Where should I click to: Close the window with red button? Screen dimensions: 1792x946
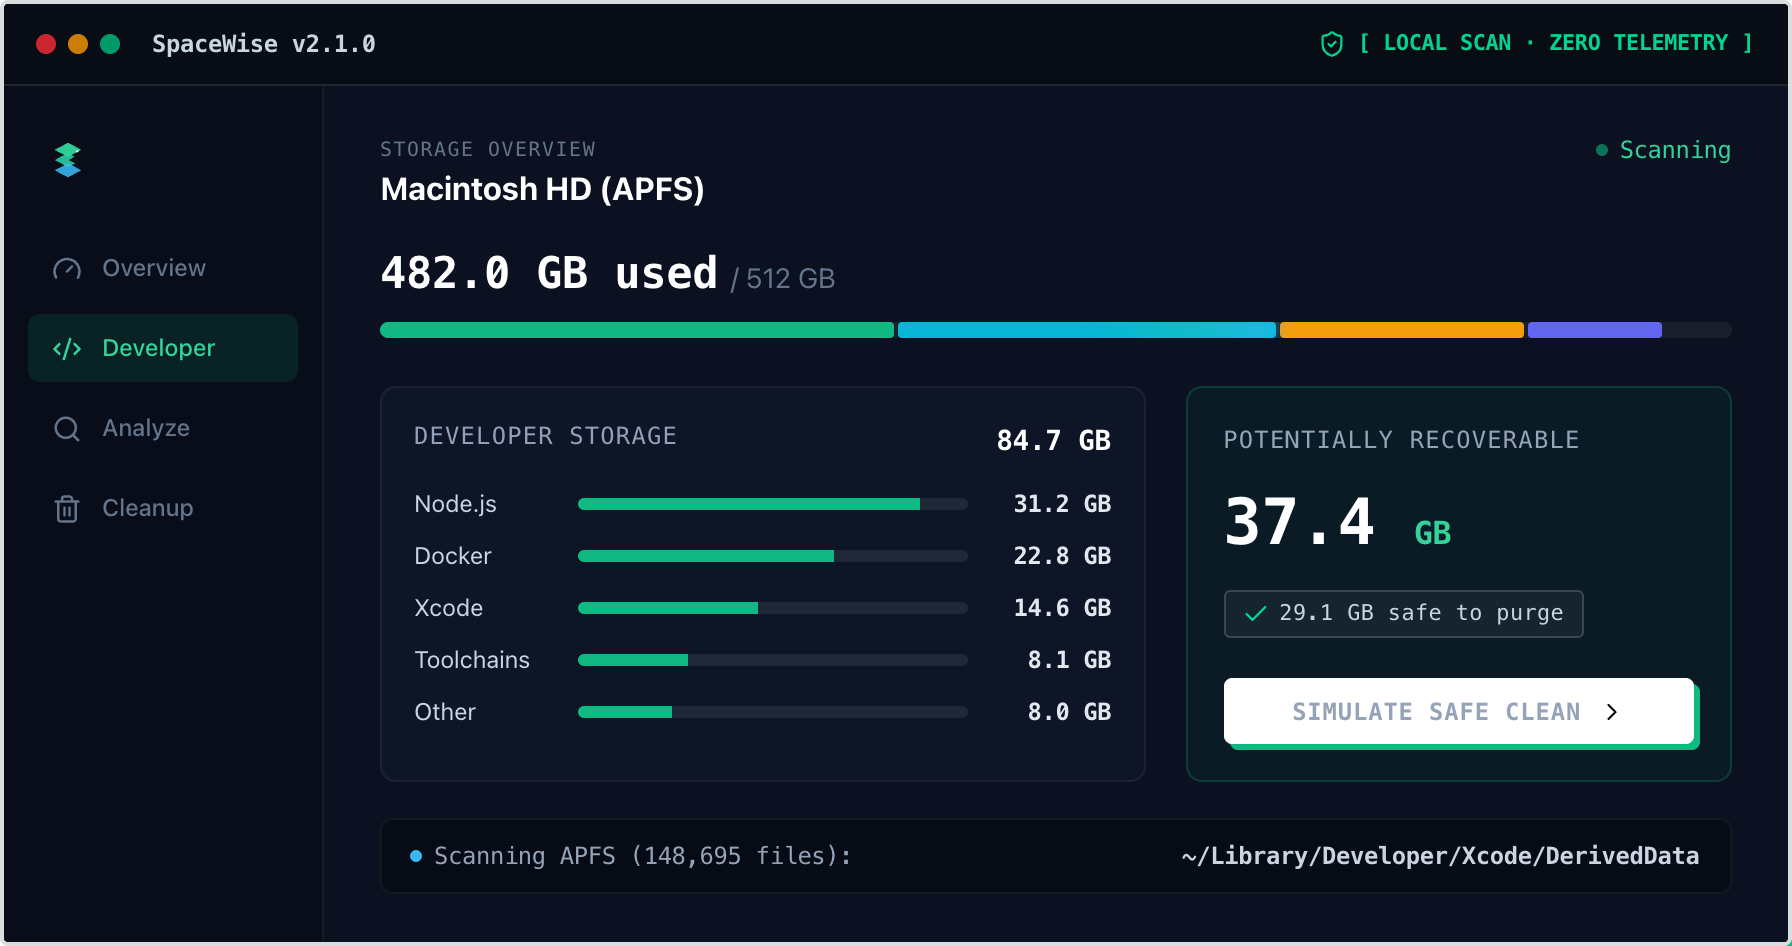[46, 44]
